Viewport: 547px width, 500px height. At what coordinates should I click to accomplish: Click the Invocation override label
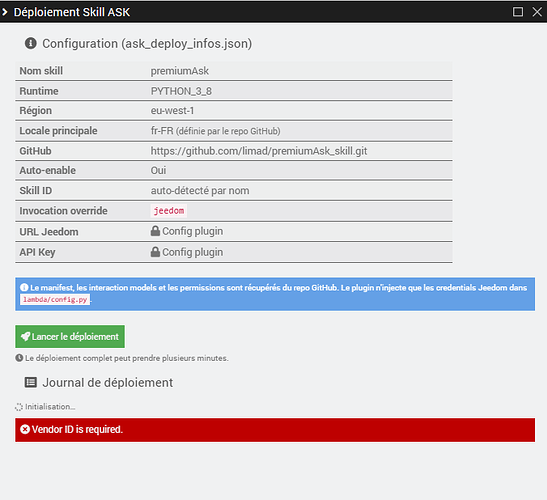tap(63, 211)
